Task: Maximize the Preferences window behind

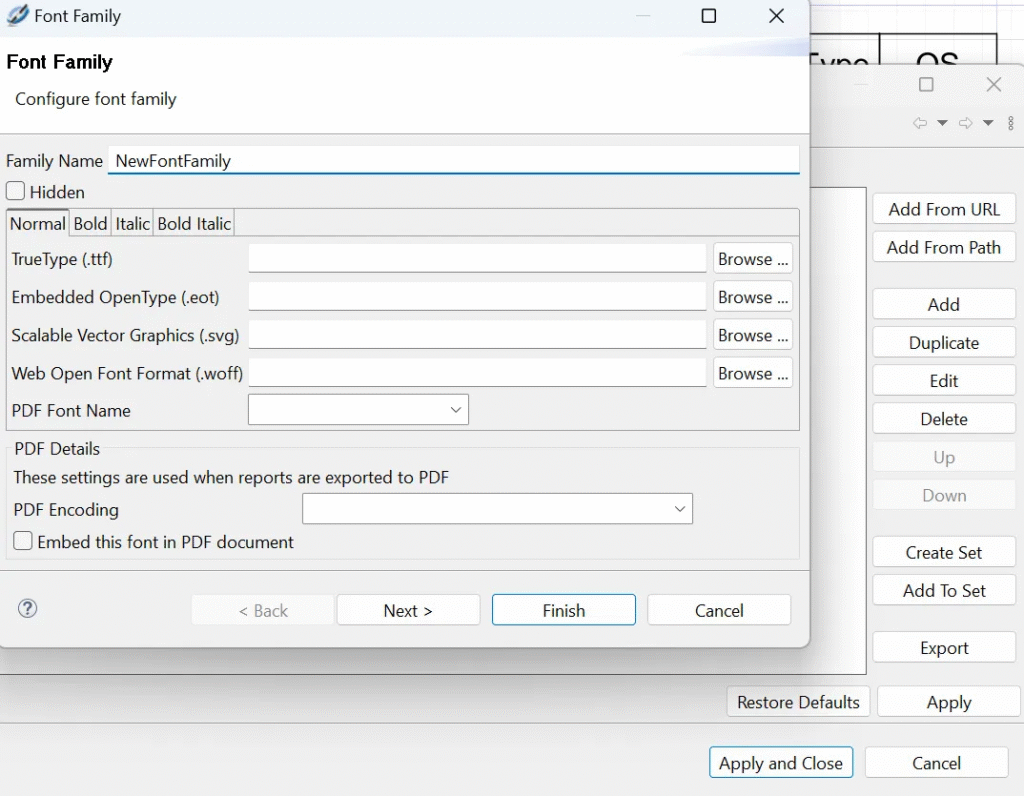Action: pyautogui.click(x=926, y=84)
